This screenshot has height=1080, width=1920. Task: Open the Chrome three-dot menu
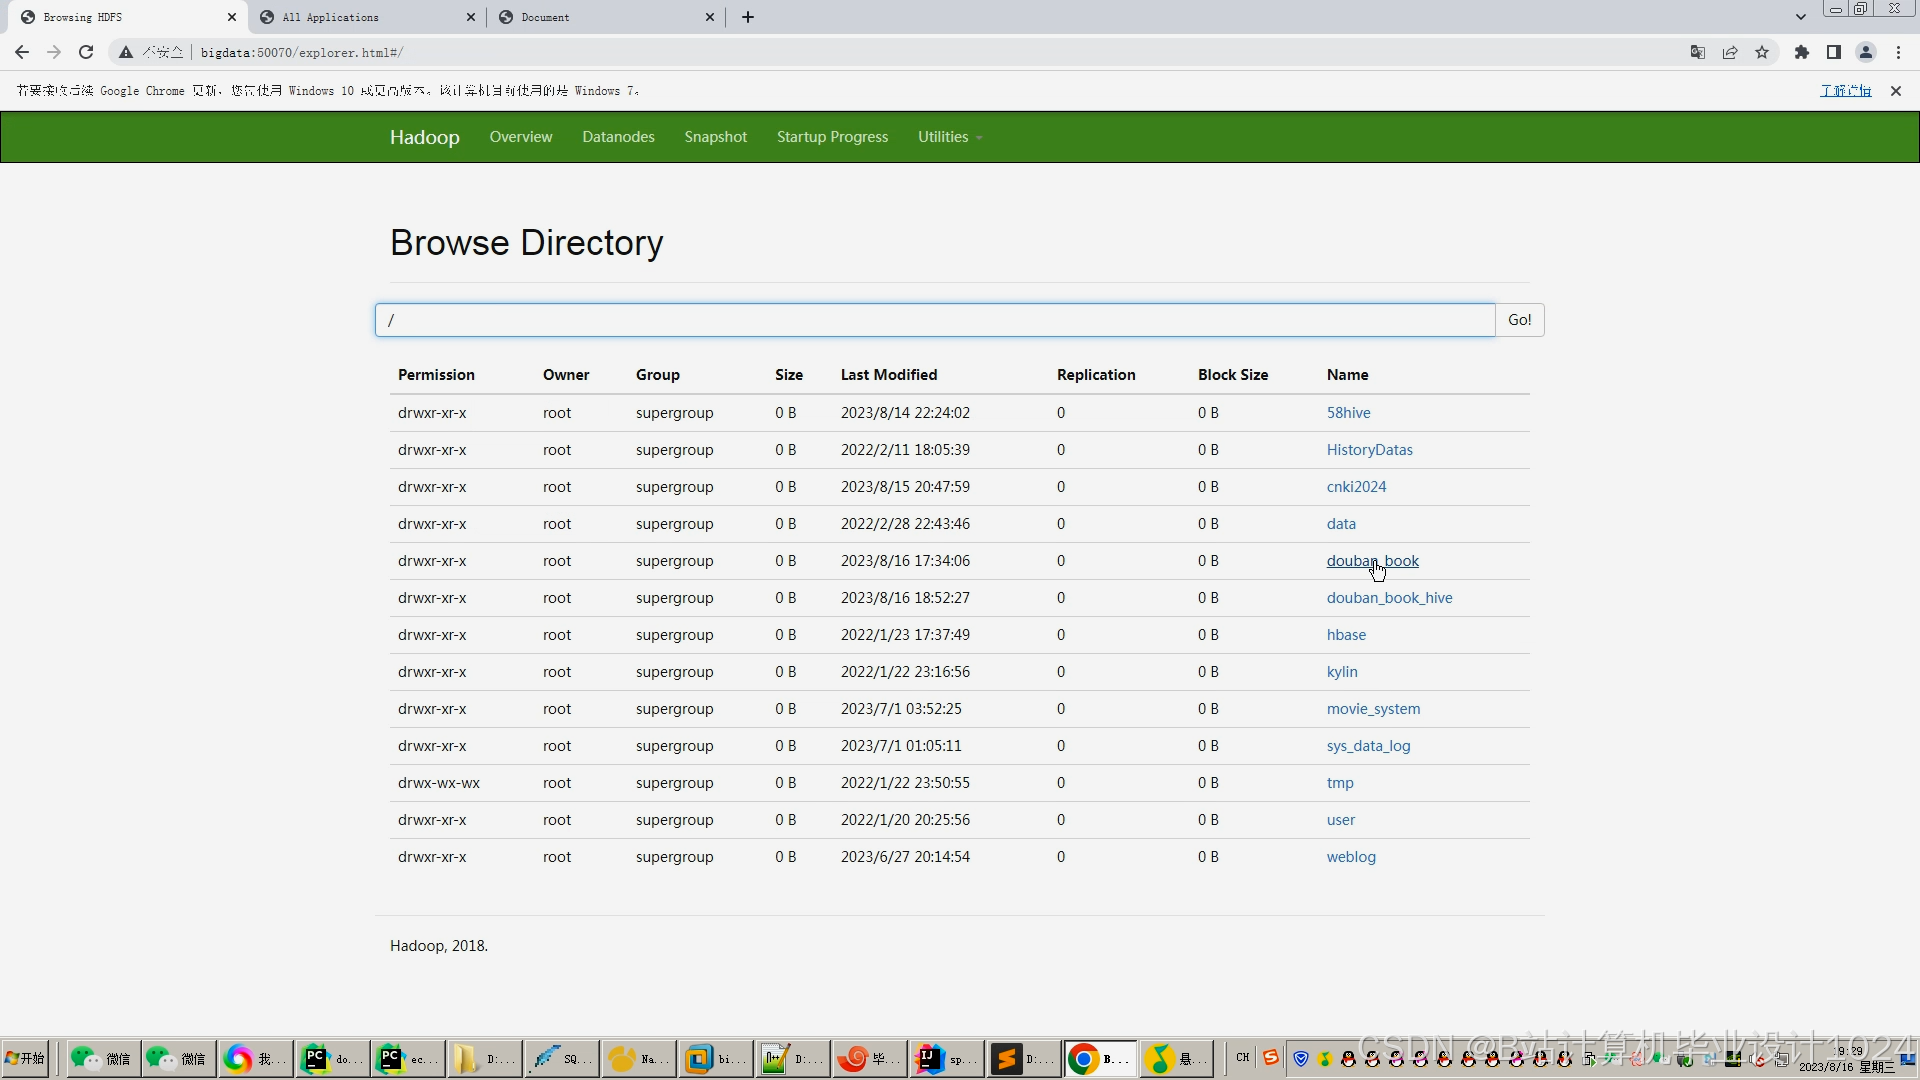(1898, 52)
